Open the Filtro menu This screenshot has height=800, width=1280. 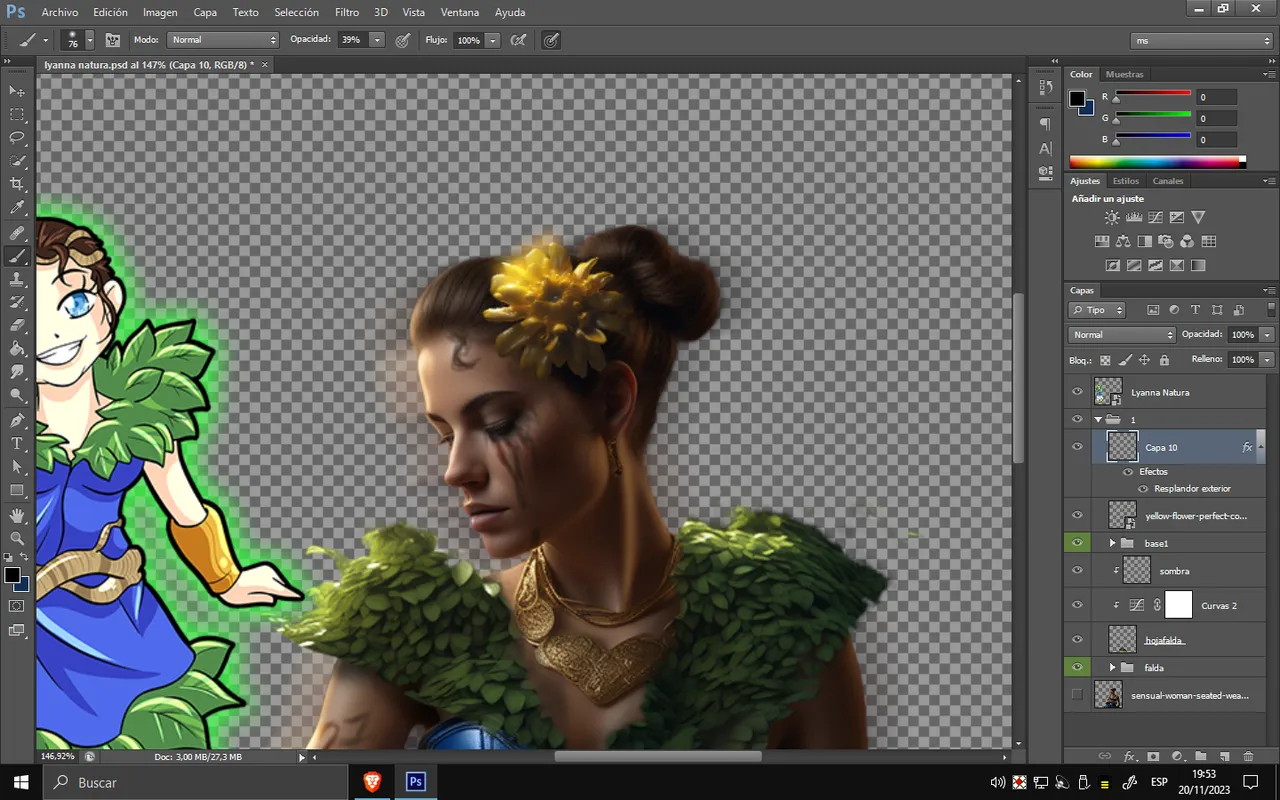[x=347, y=12]
